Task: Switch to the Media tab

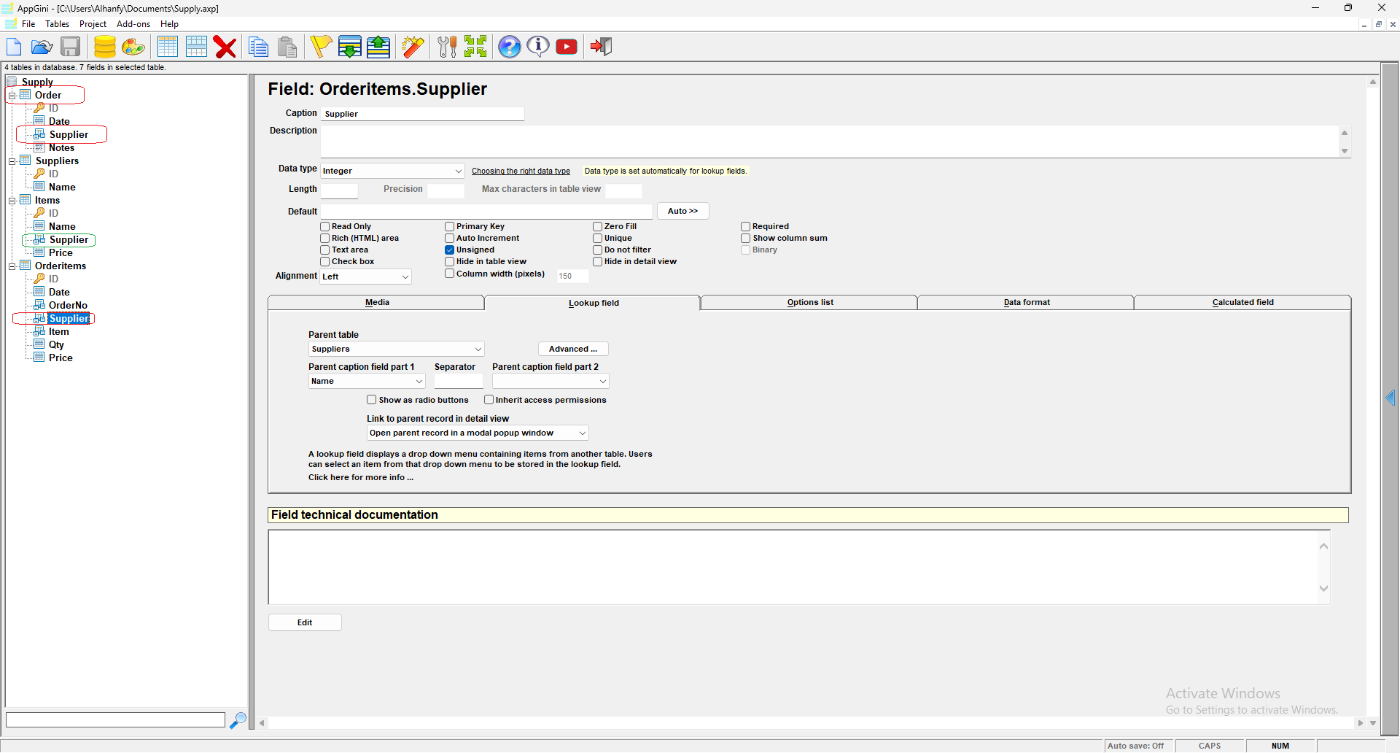Action: pyautogui.click(x=376, y=302)
